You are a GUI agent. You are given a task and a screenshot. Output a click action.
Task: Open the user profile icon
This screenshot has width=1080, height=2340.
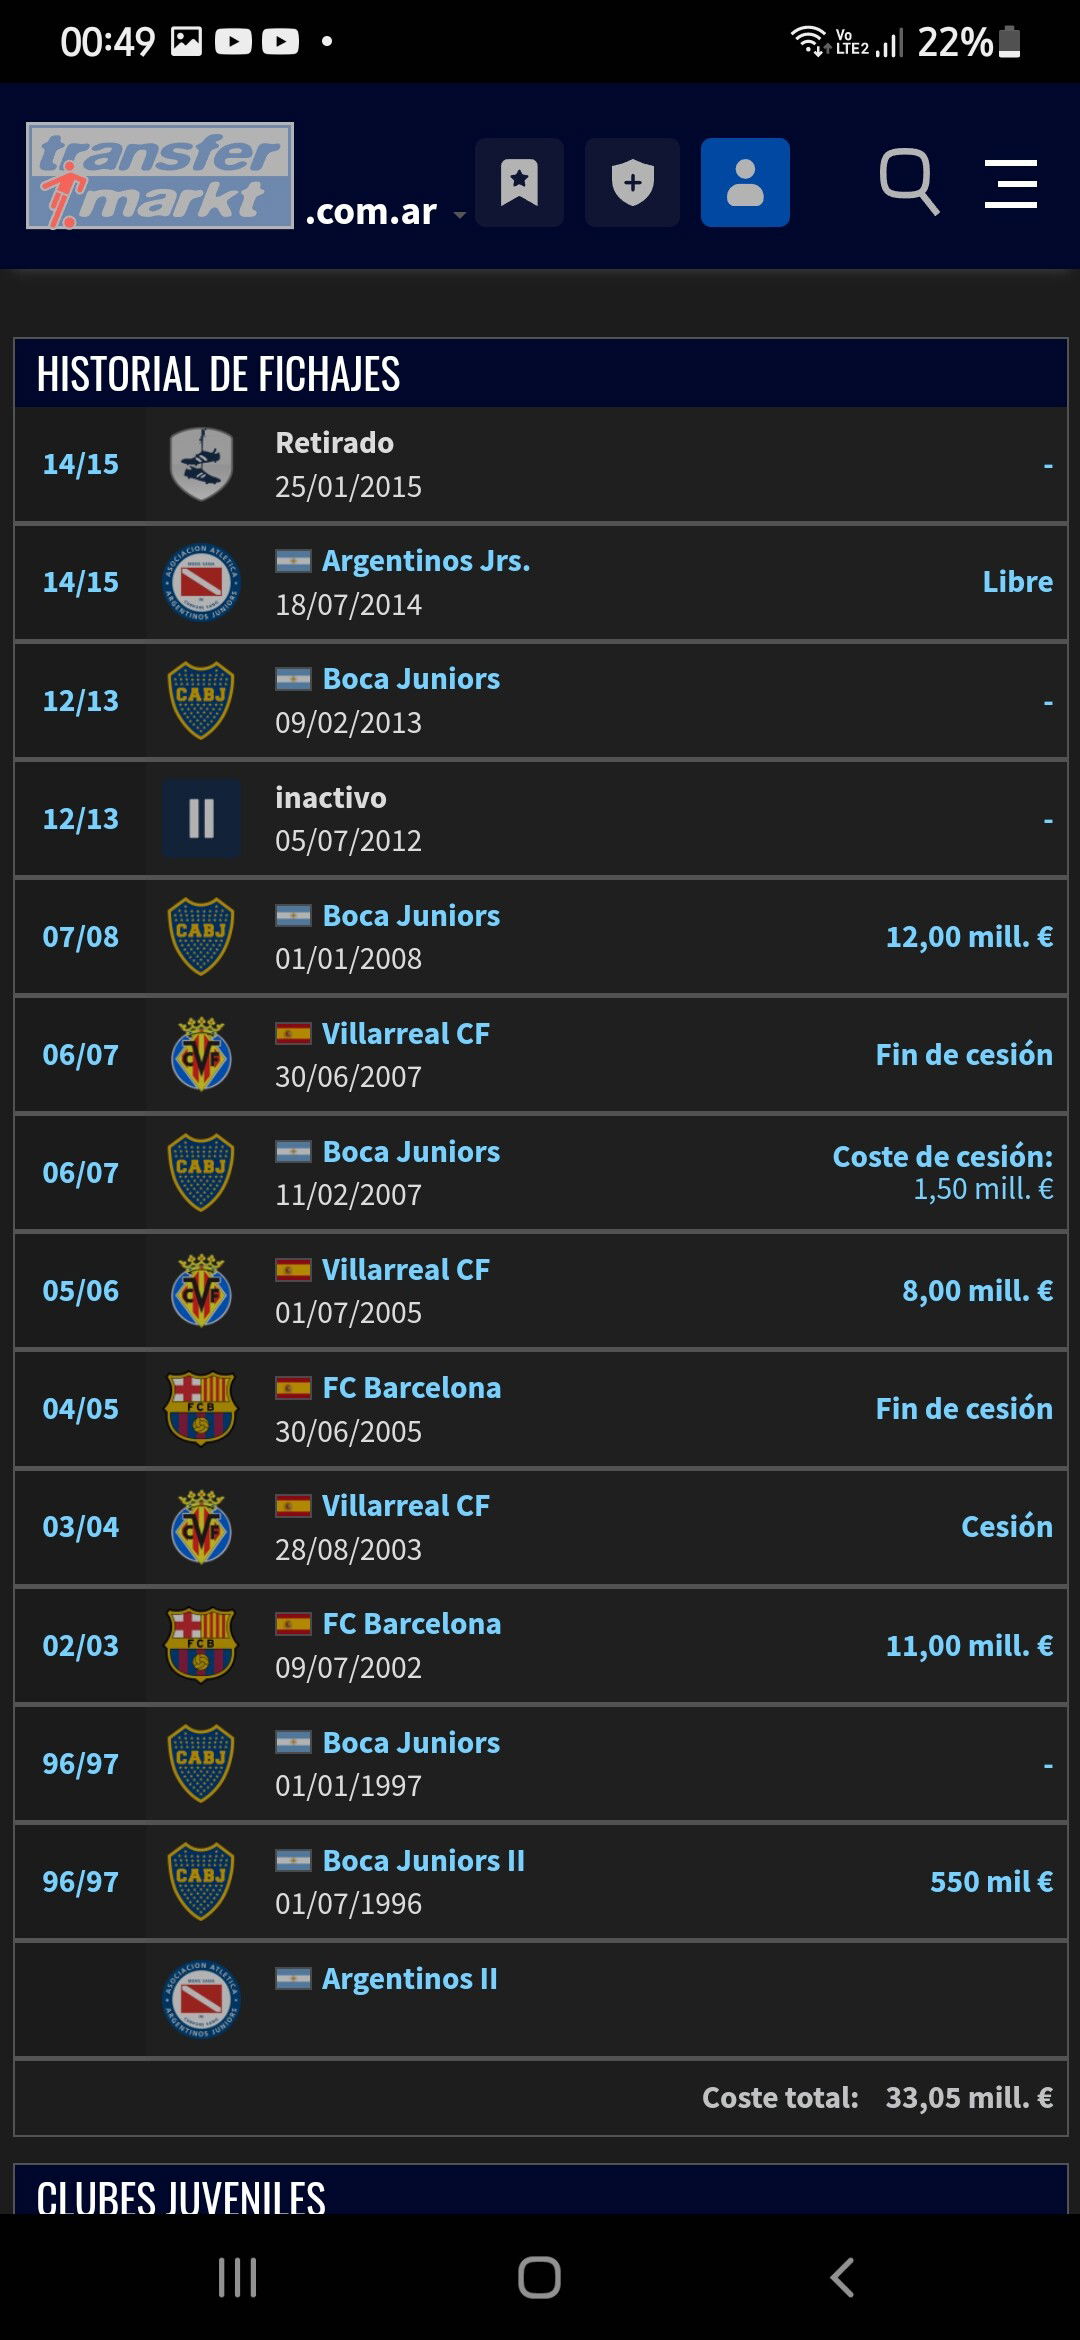(x=745, y=183)
